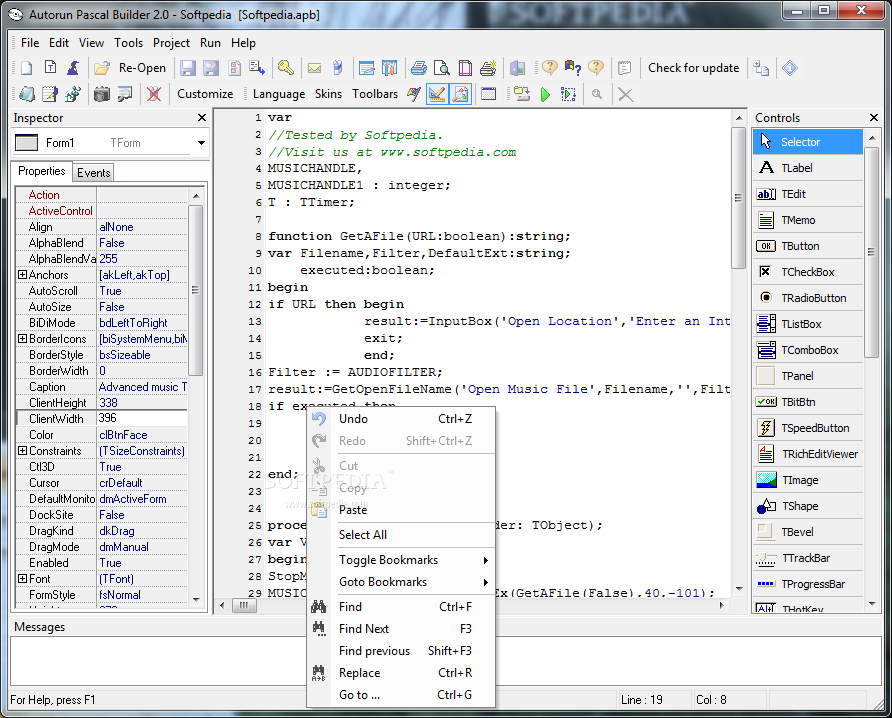Switch to the Events tab

point(94,172)
